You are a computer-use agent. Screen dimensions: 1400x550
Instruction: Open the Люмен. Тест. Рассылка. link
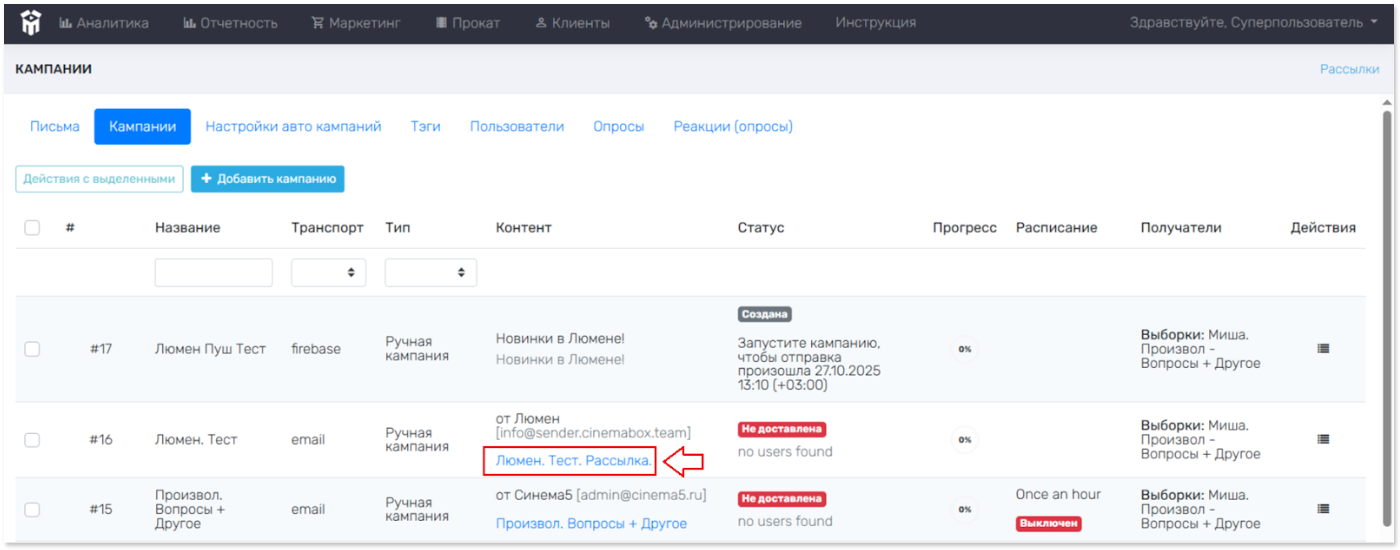pyautogui.click(x=574, y=461)
